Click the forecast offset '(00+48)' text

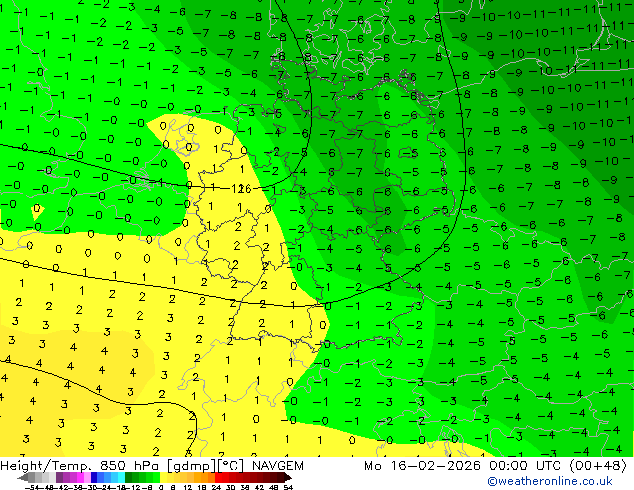point(598,466)
